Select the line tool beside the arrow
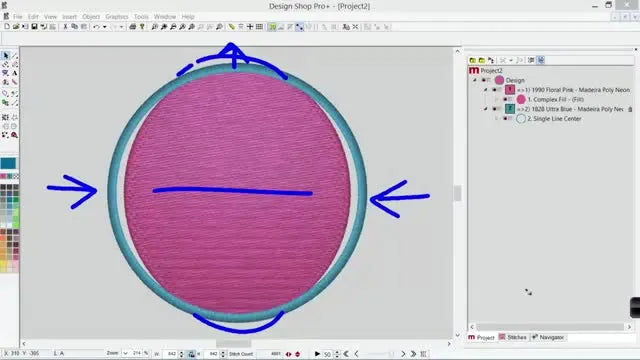This screenshot has width=640, height=360. click(14, 55)
